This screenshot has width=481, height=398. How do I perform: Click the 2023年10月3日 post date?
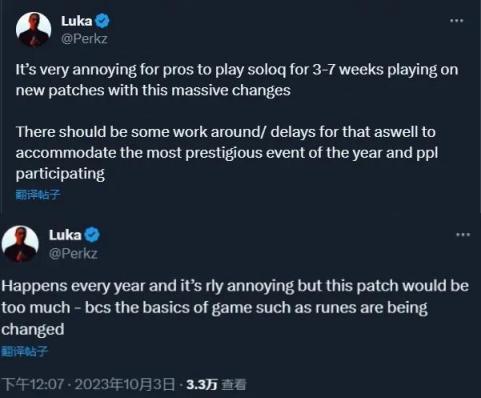click(x=125, y=384)
